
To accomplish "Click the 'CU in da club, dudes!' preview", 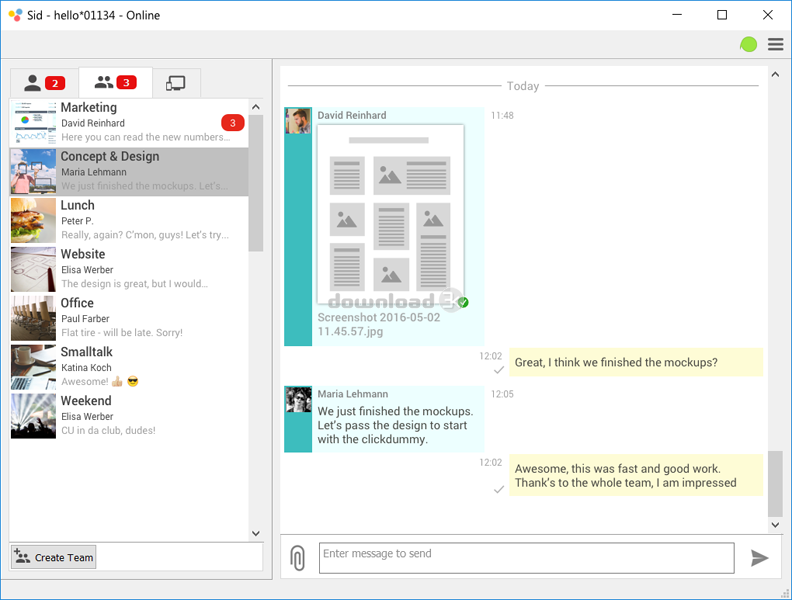I will (x=108, y=430).
